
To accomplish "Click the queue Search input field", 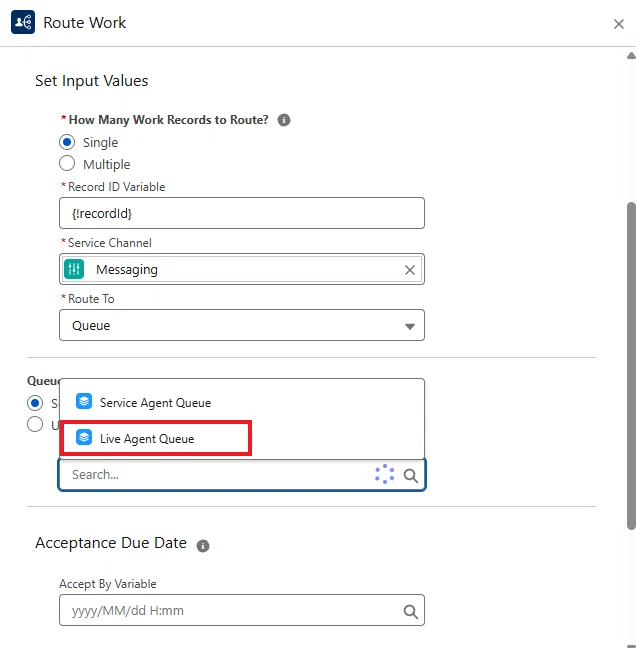I will click(242, 474).
